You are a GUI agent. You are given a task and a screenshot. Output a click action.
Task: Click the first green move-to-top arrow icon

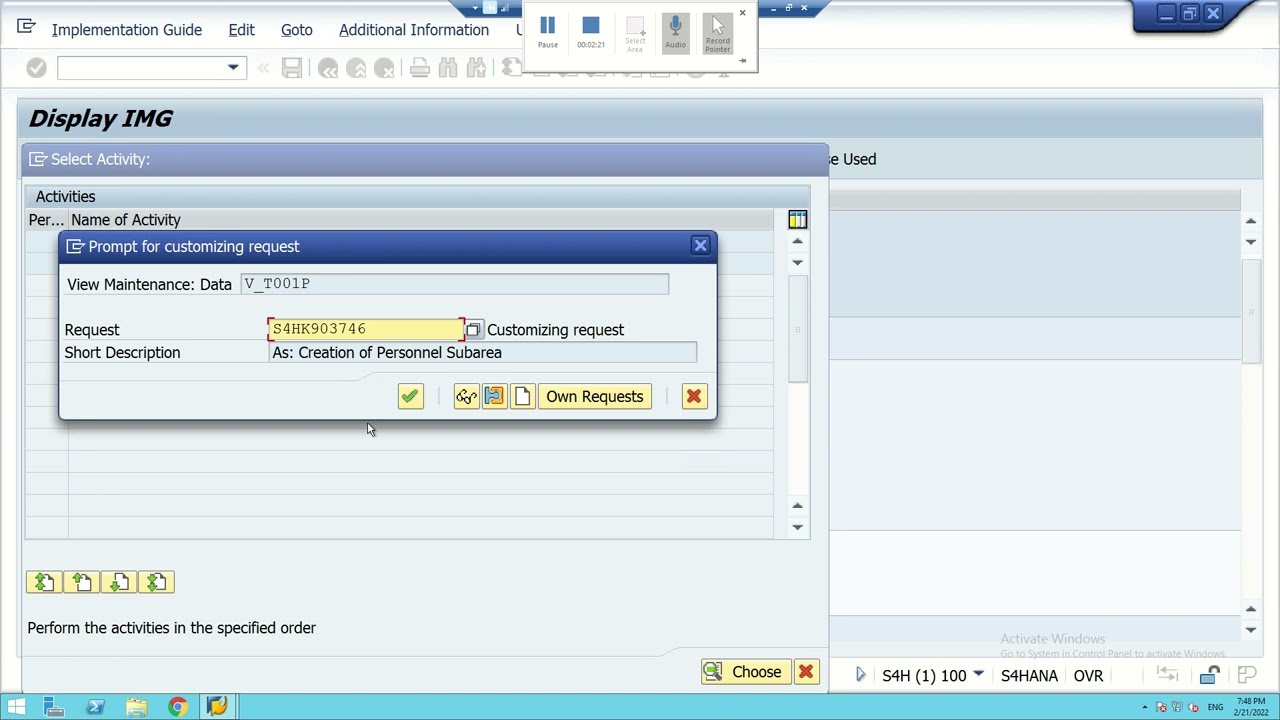point(44,582)
